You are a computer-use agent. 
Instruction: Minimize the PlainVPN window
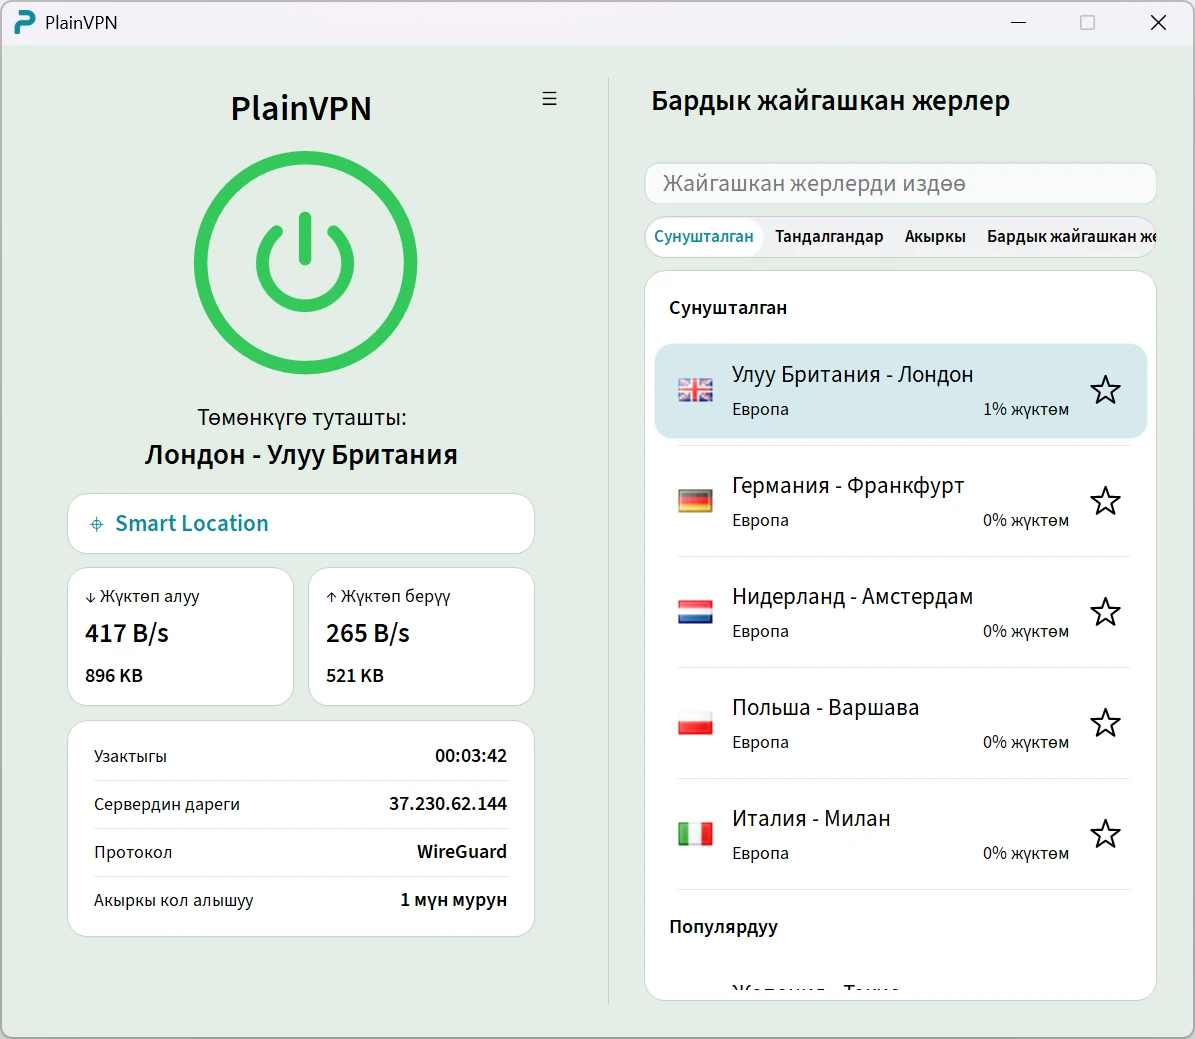point(1018,23)
